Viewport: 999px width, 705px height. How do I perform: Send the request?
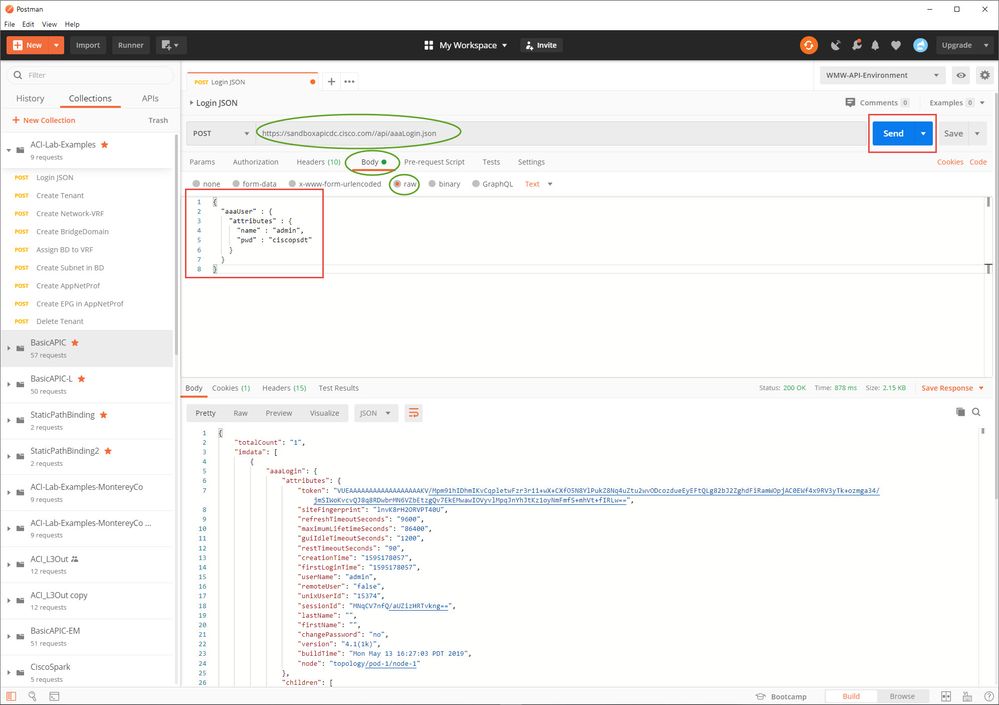pos(893,134)
